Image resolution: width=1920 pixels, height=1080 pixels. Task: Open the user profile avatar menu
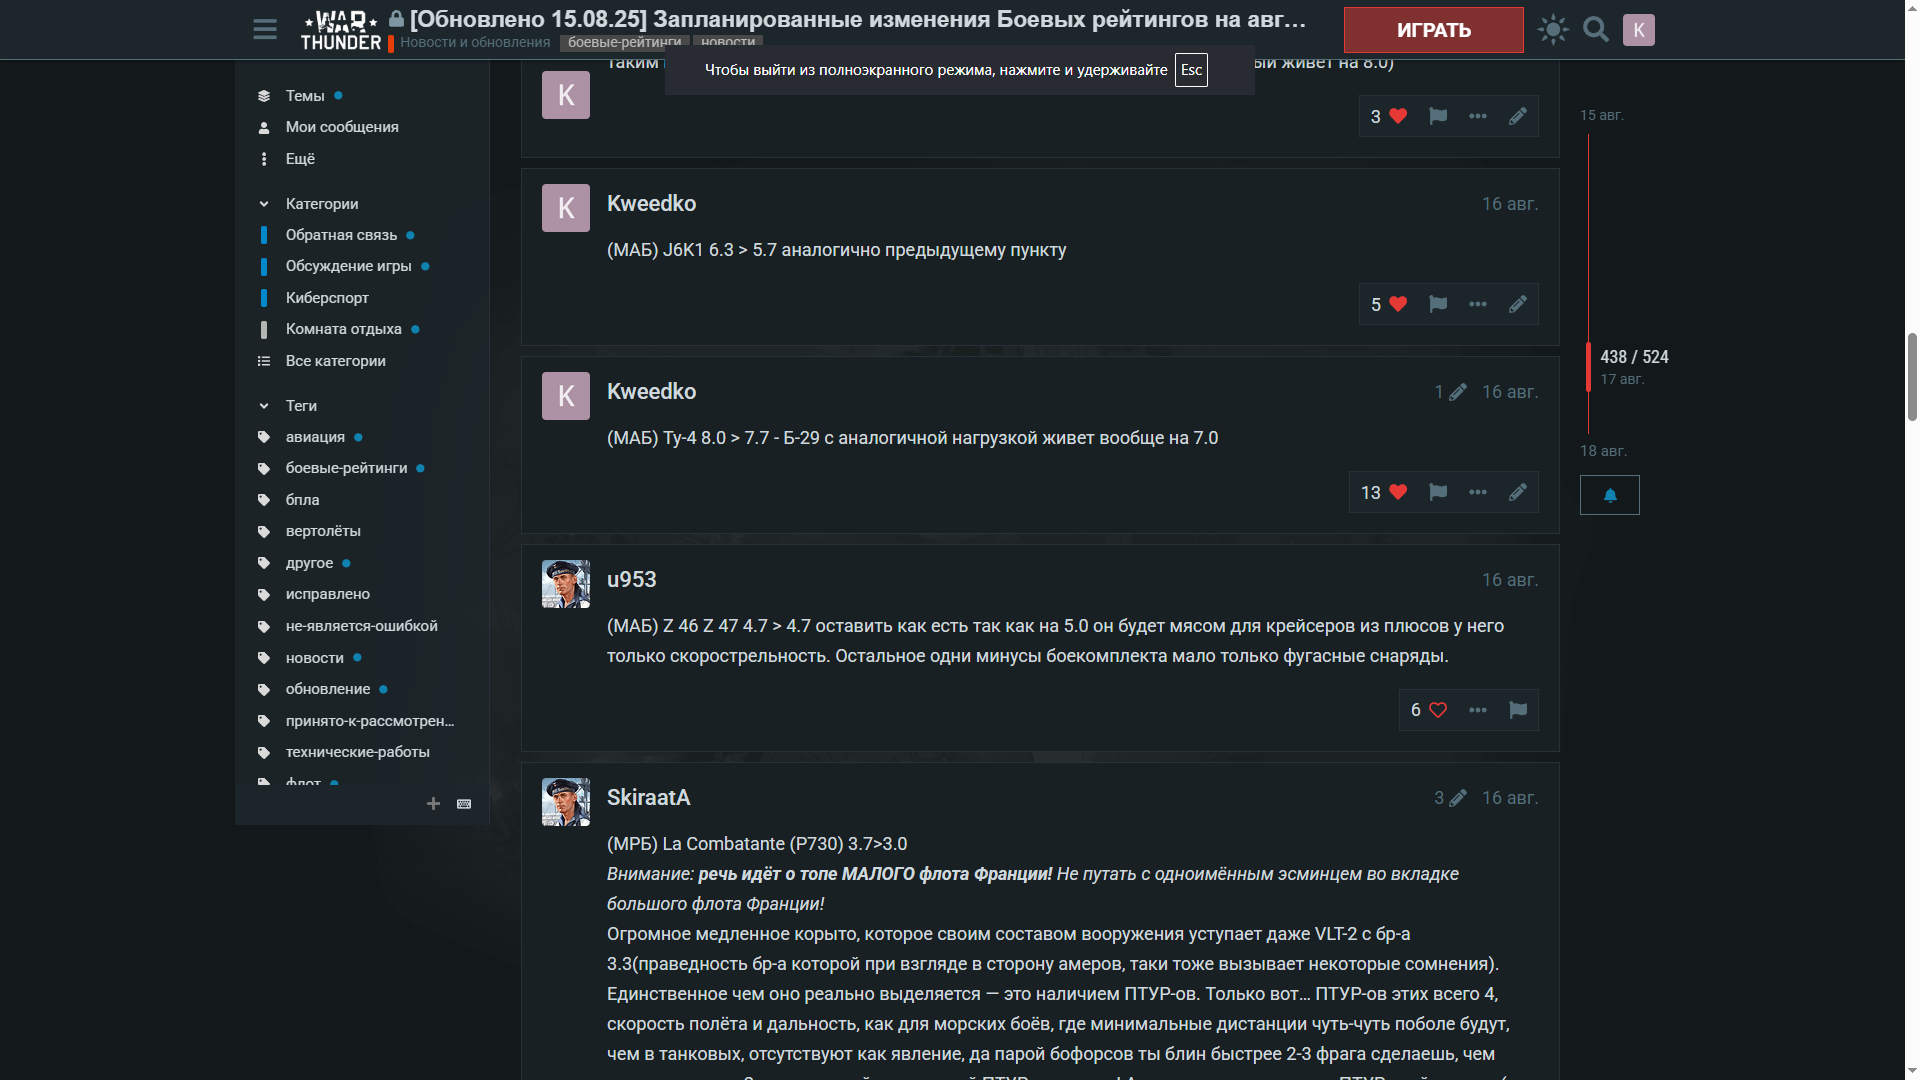[x=1638, y=30]
